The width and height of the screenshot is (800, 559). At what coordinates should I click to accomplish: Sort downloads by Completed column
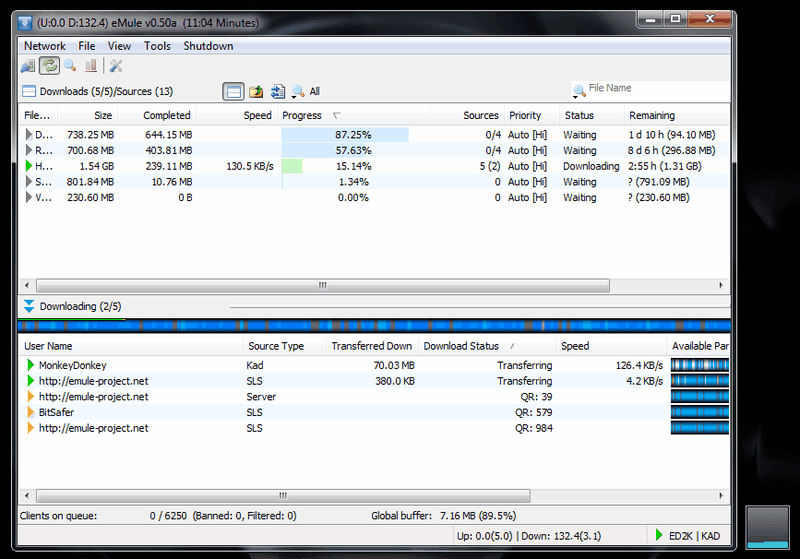(157, 115)
